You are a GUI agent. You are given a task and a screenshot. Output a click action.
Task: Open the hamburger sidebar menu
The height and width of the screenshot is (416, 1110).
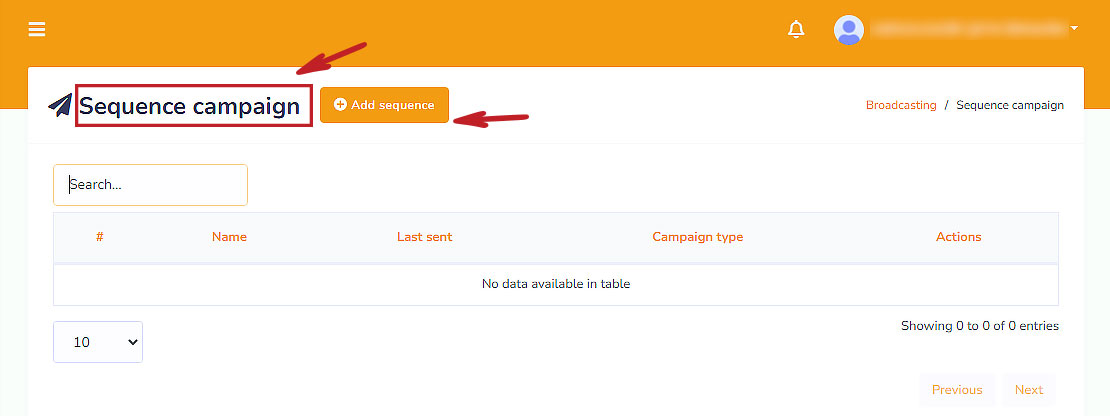click(x=37, y=29)
